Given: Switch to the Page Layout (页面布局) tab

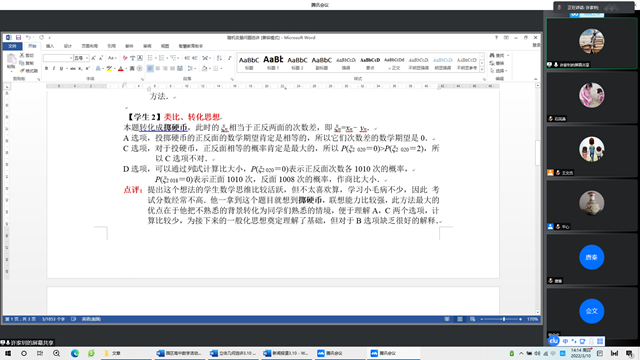Looking at the screenshot, I should (x=89, y=46).
